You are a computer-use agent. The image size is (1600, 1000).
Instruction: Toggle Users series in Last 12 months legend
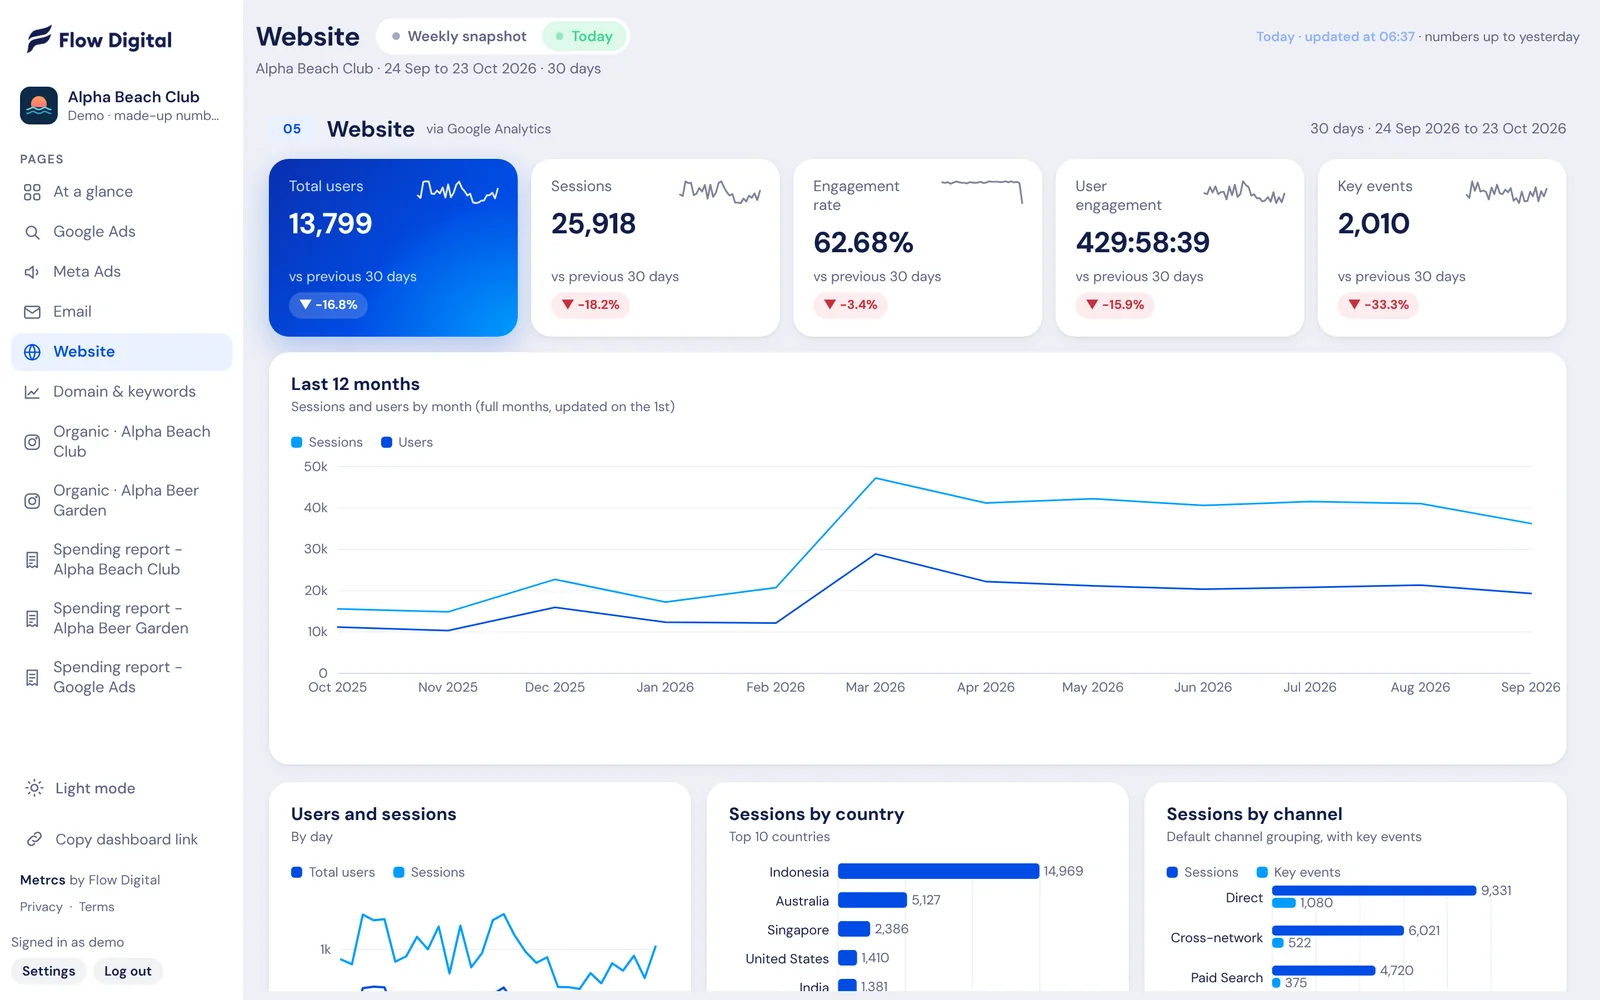pos(407,442)
